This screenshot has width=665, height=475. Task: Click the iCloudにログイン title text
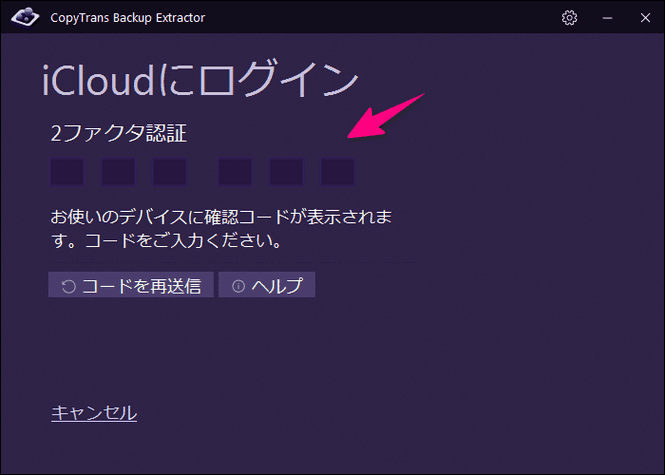[x=200, y=80]
